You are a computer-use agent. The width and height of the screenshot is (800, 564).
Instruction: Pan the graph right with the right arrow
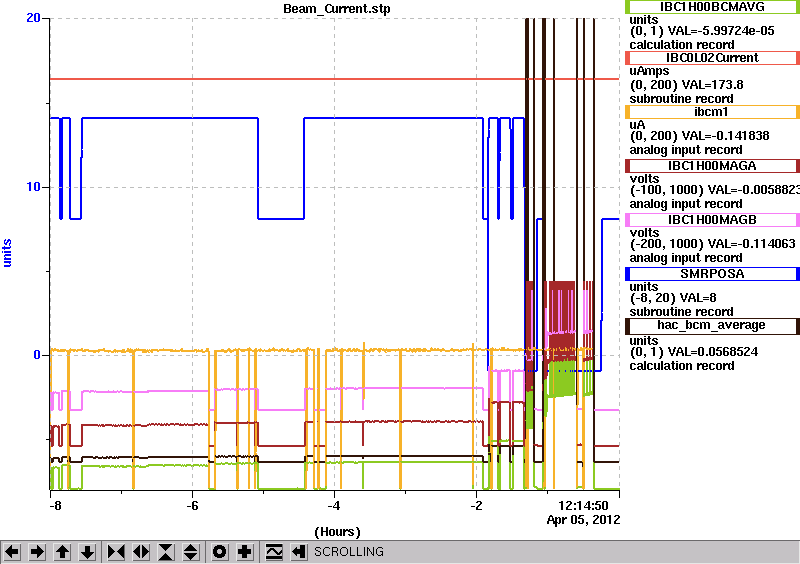(x=37, y=552)
